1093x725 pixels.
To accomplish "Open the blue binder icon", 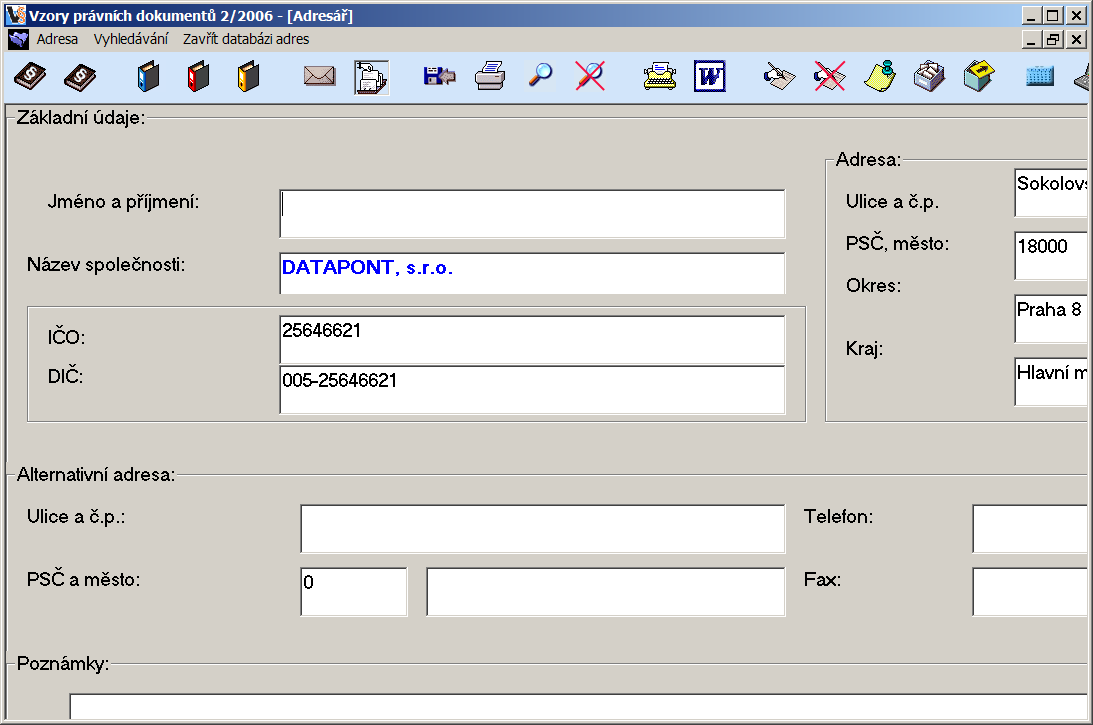I will [x=148, y=76].
